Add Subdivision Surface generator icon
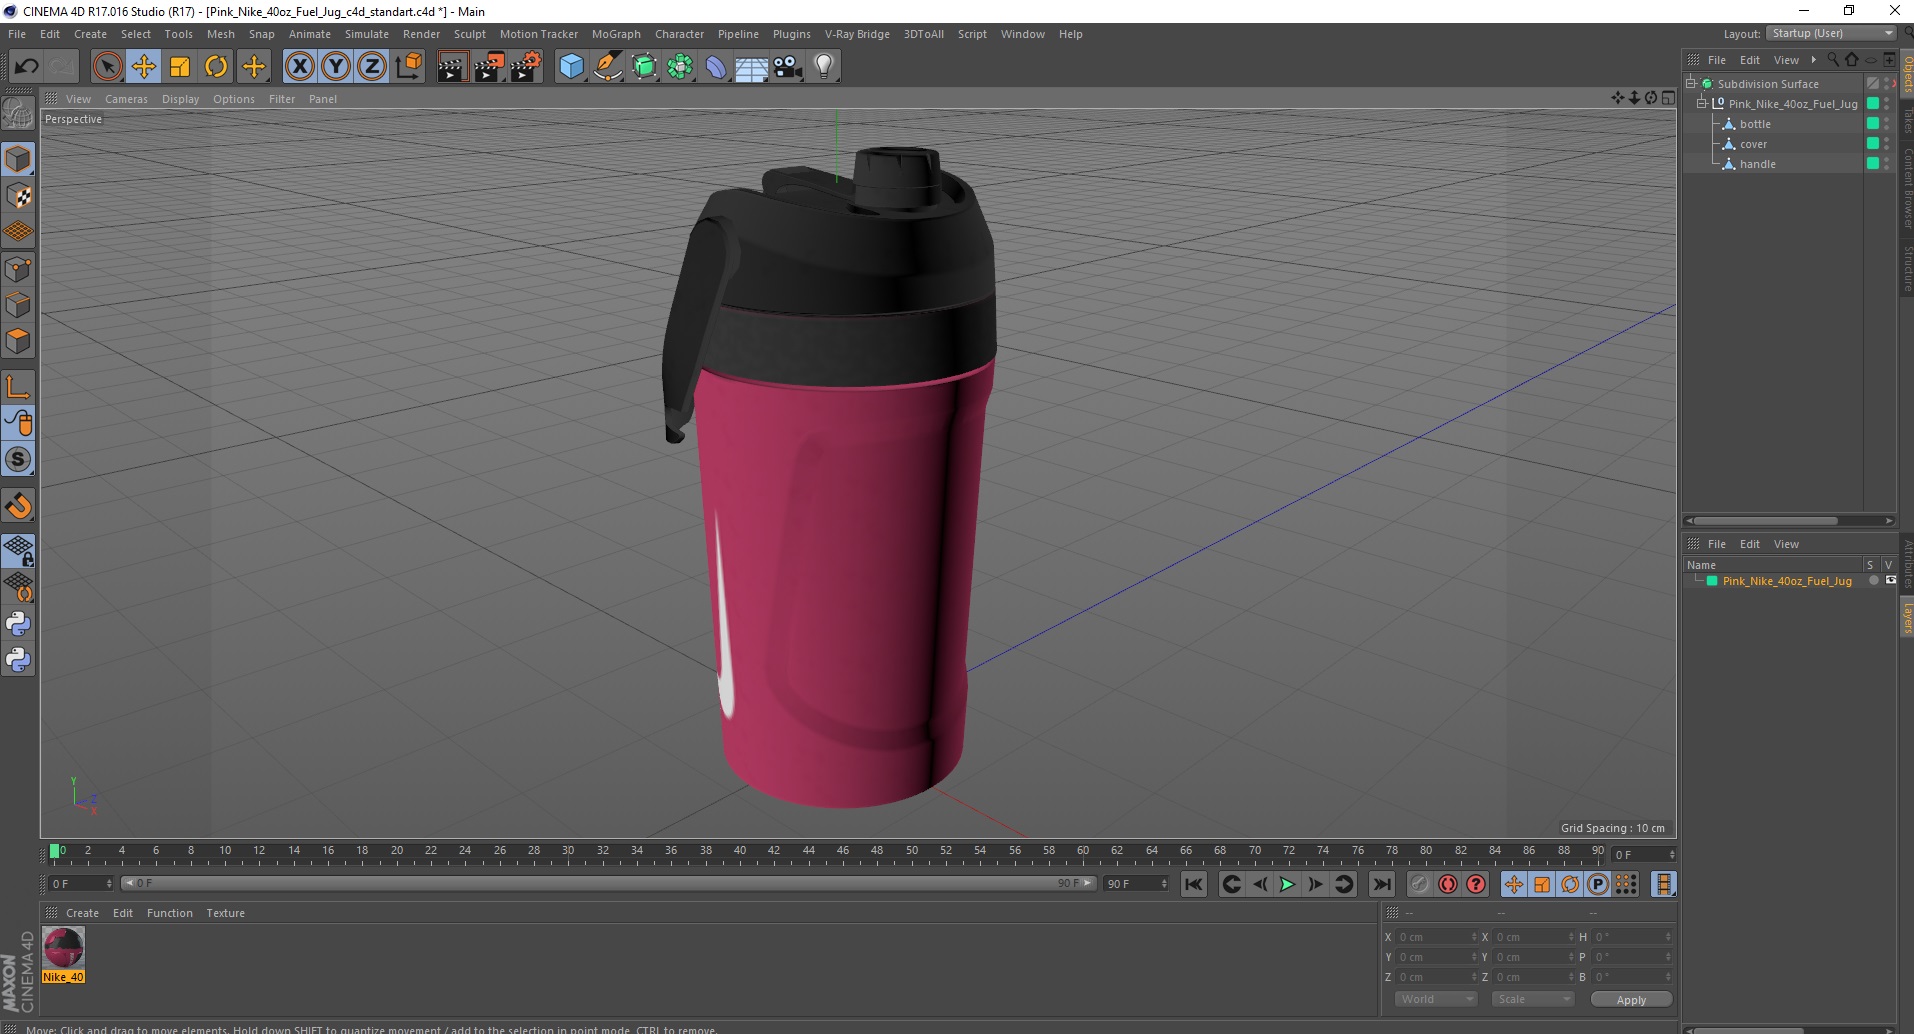 coord(645,67)
